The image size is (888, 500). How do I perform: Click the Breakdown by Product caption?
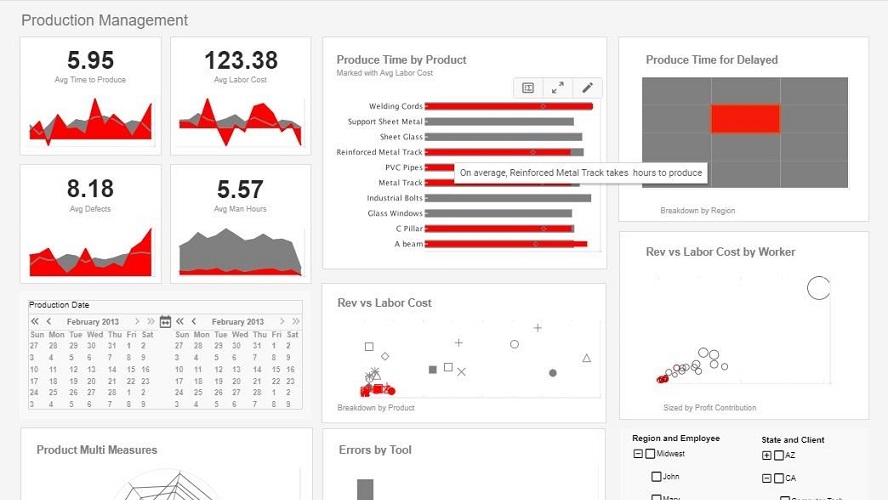point(376,408)
